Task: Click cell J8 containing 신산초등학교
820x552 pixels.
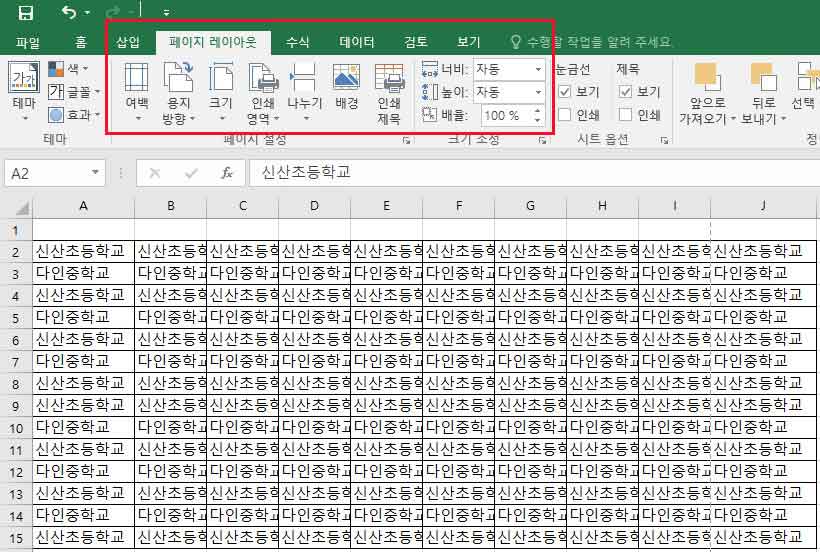Action: click(763, 383)
